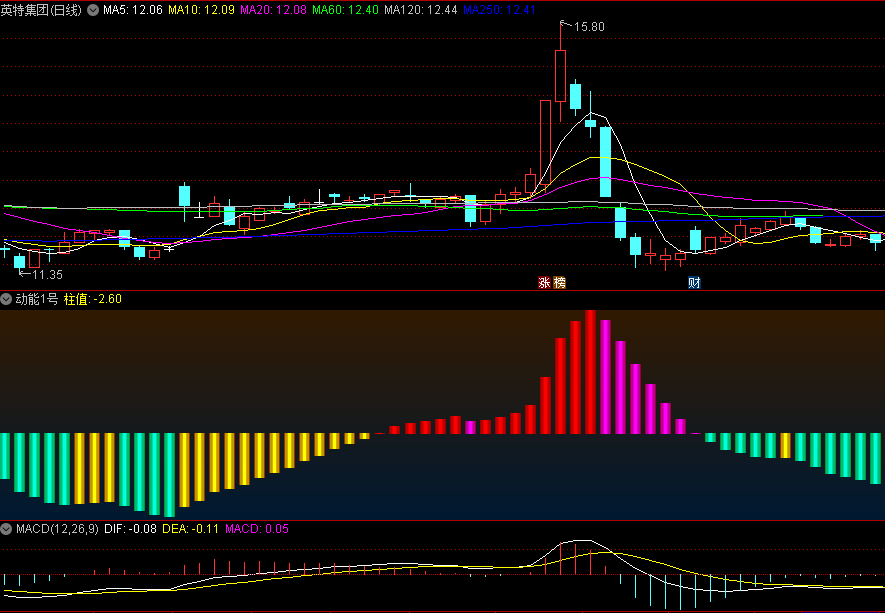Click the DIF: -0.08 value
This screenshot has width=885, height=613.
[x=130, y=529]
